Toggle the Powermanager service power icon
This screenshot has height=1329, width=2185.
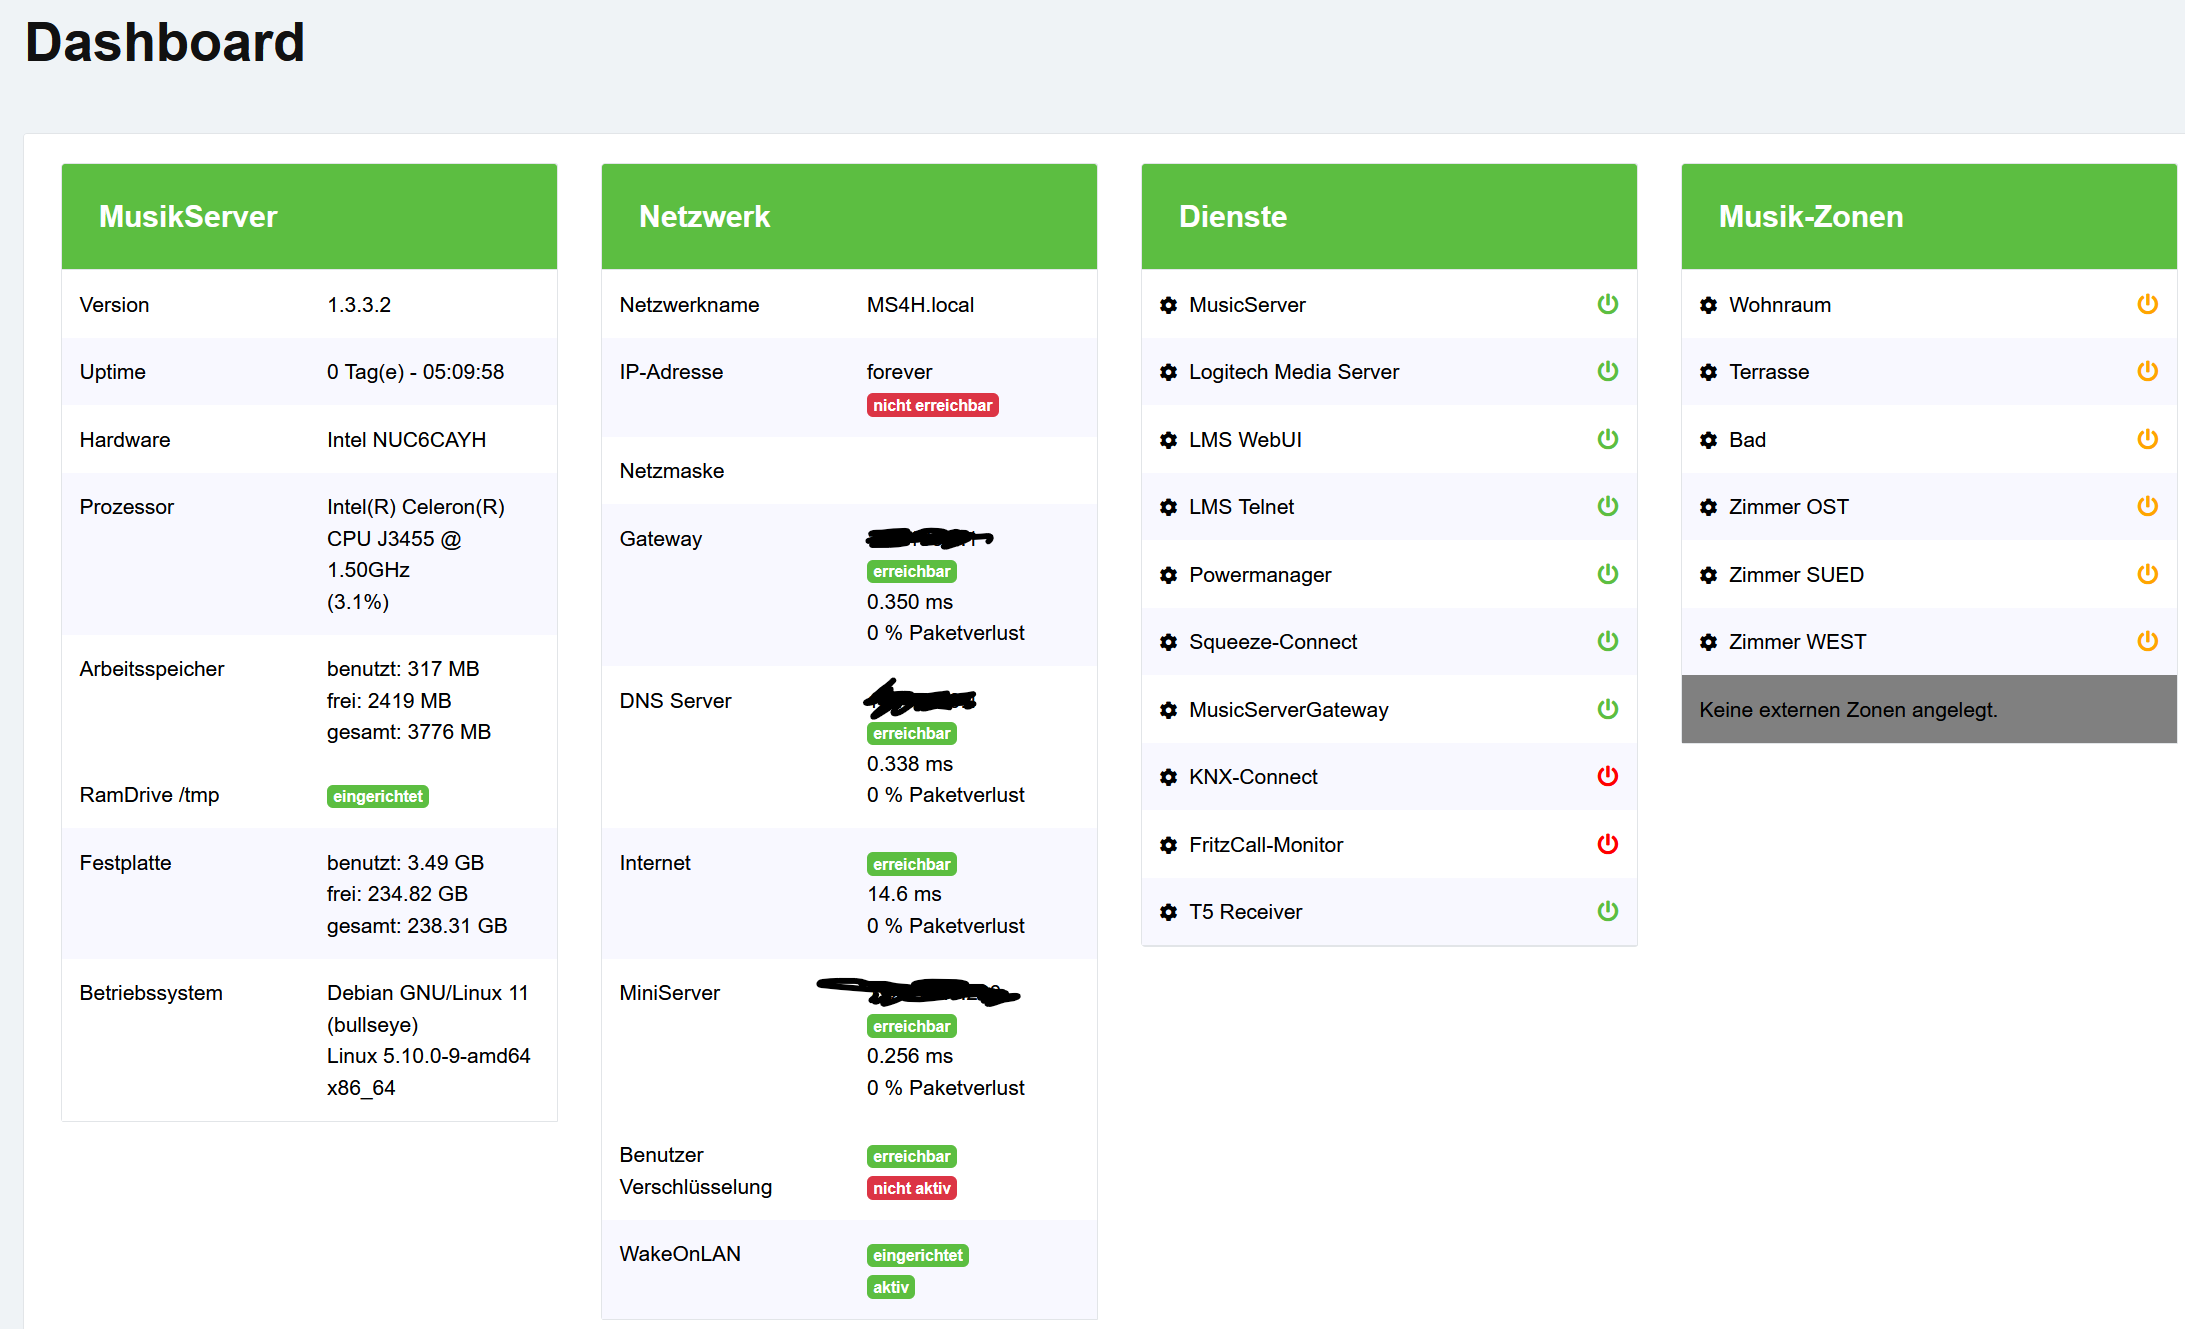click(x=1607, y=574)
